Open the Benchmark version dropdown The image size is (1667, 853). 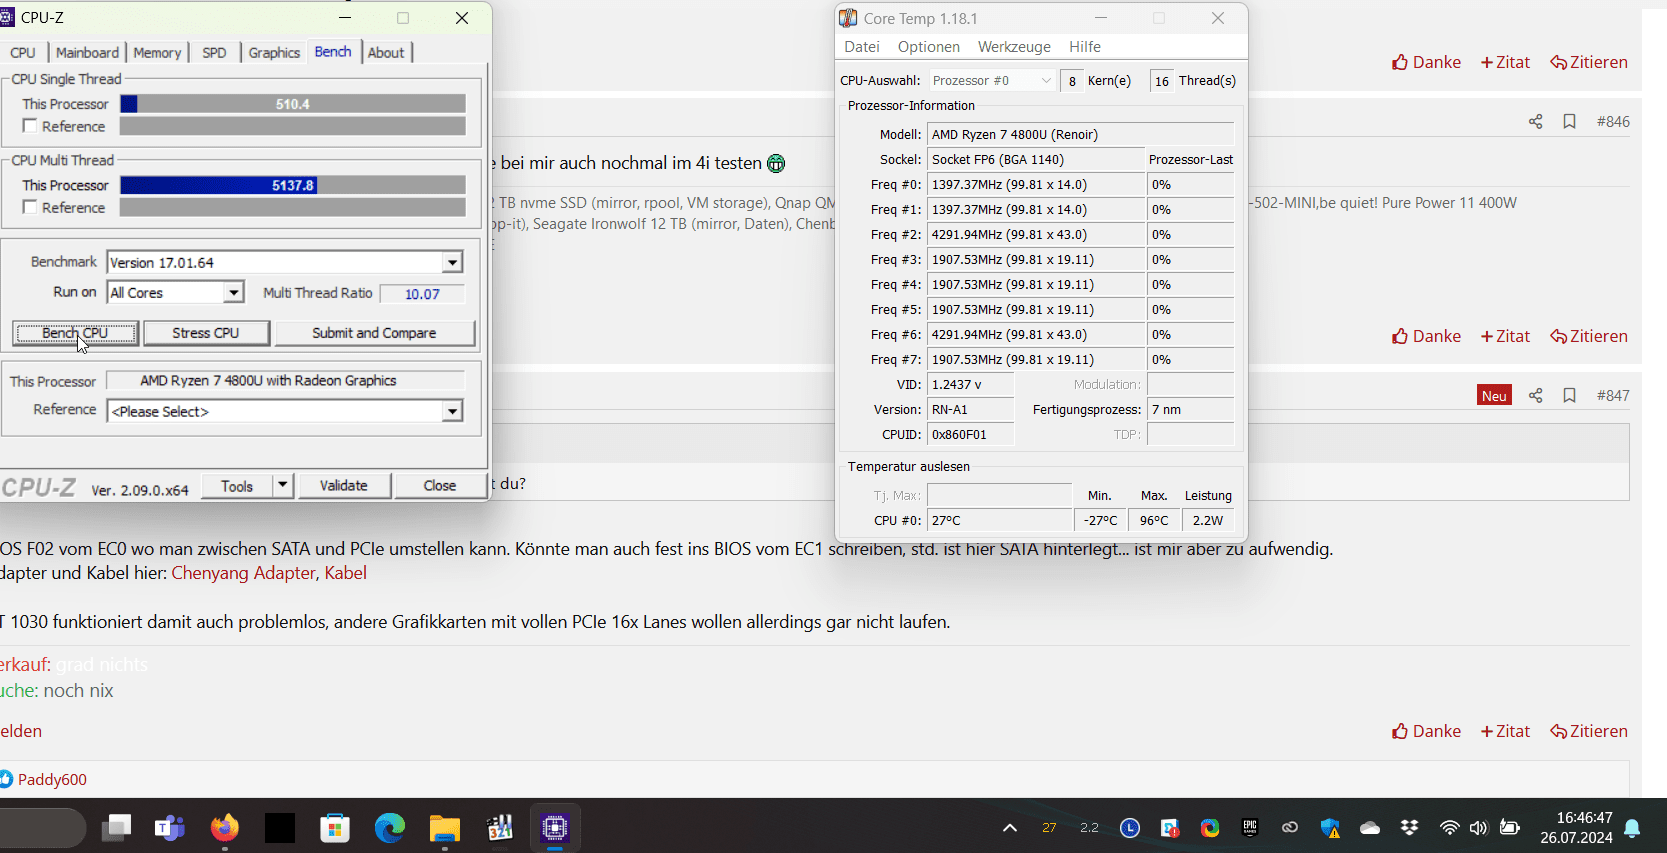452,262
